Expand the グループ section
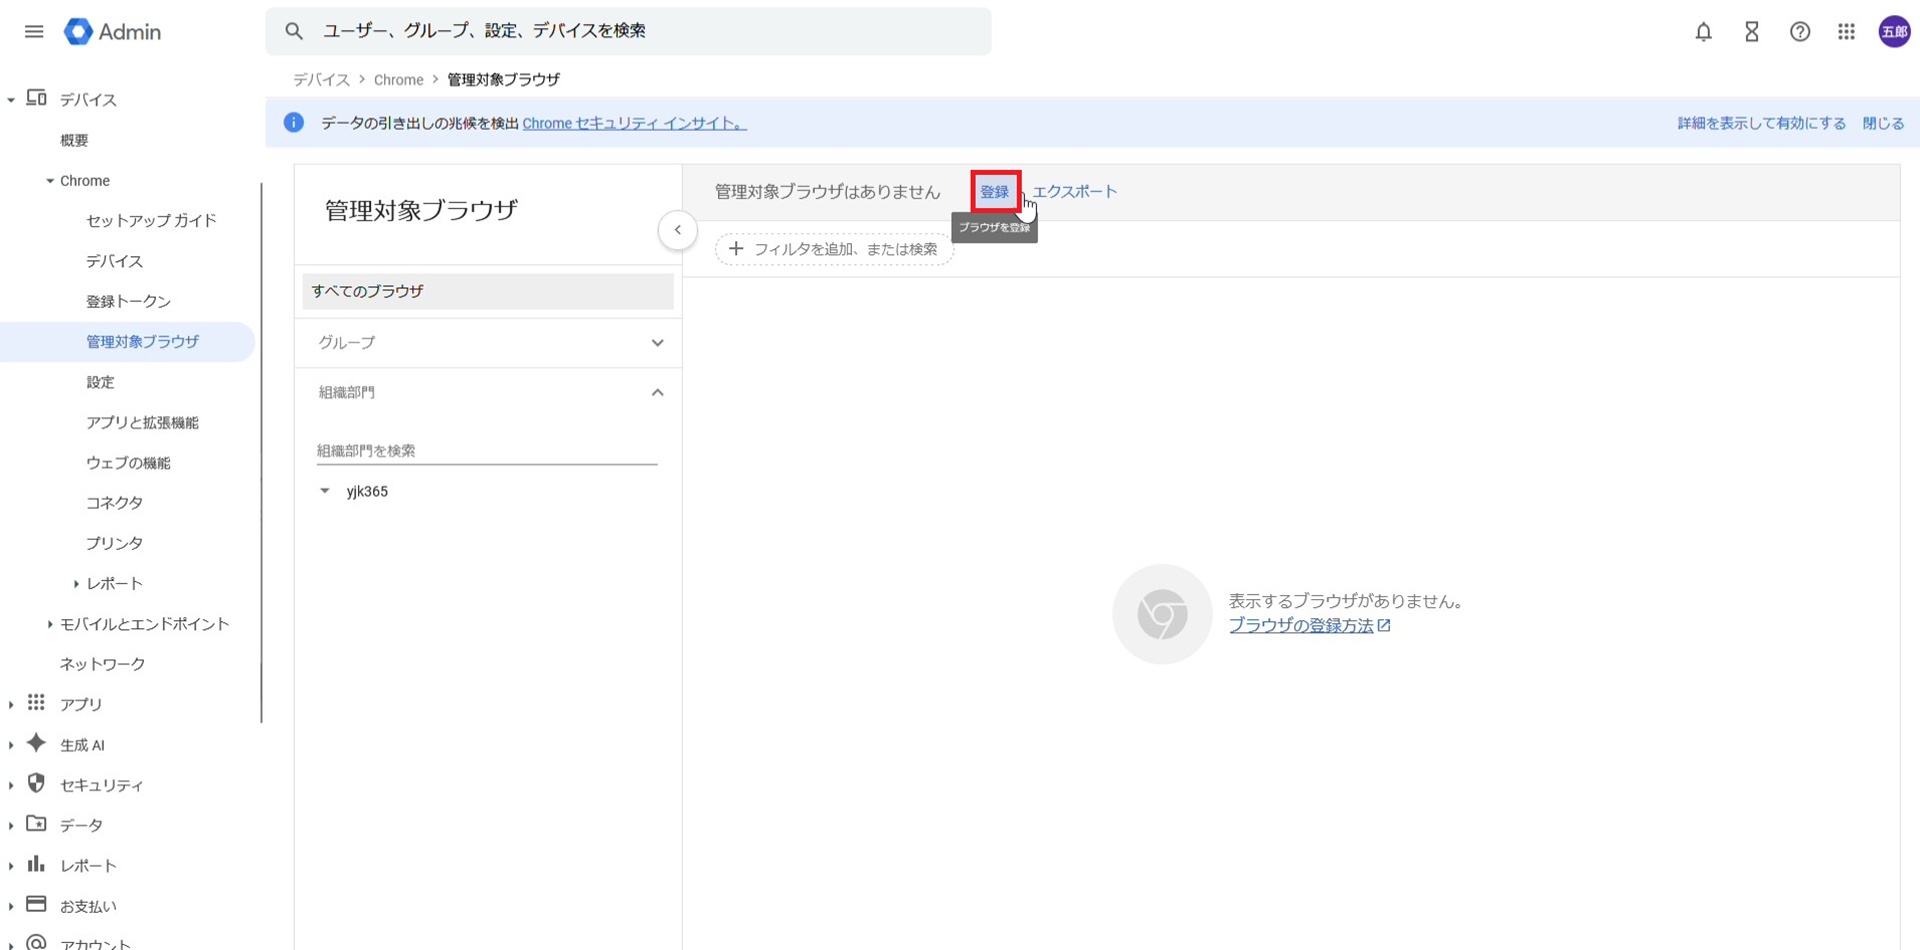The height and width of the screenshot is (950, 1920). pos(657,343)
